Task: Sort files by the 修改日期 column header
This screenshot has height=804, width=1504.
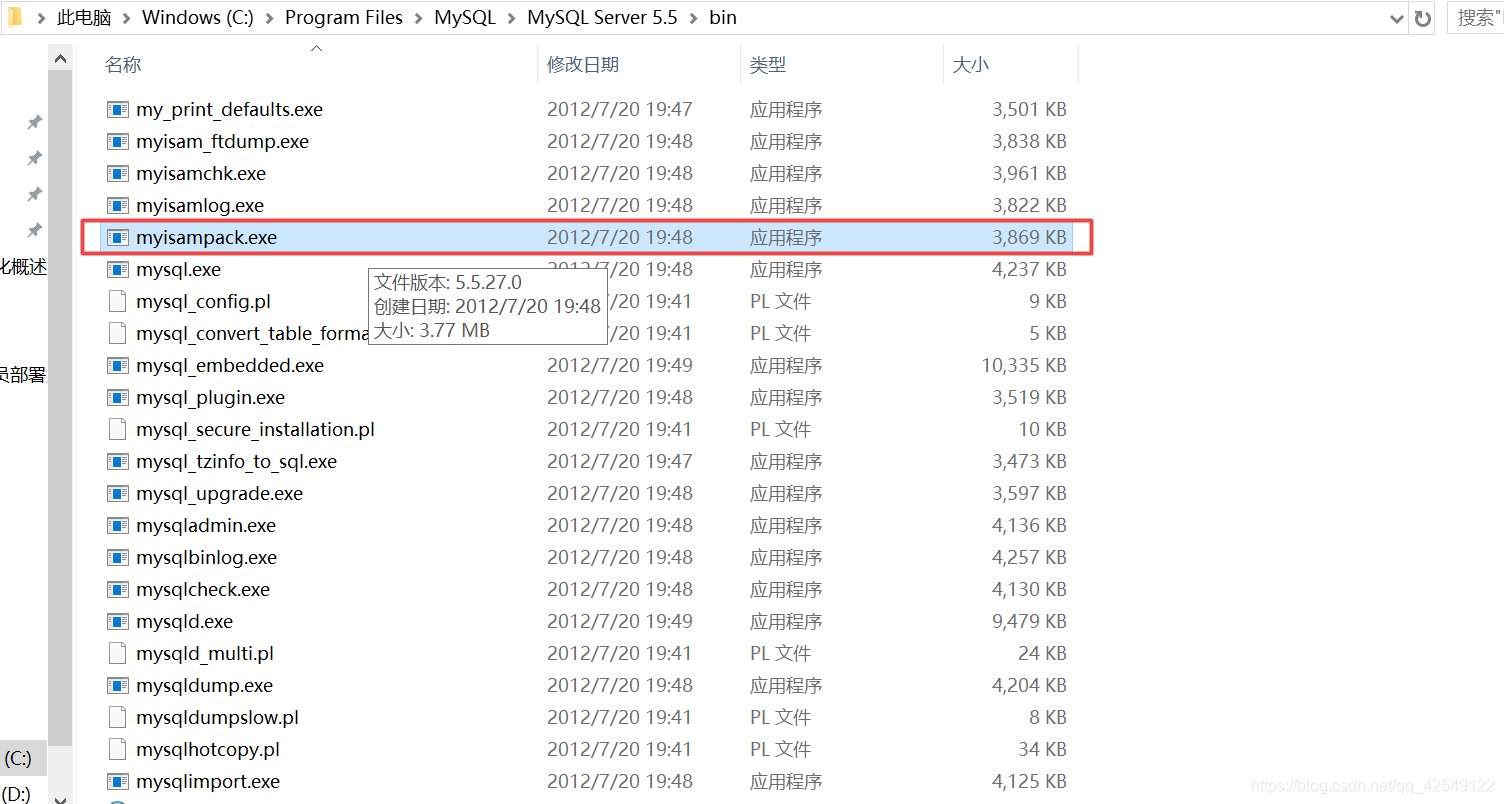Action: (583, 64)
